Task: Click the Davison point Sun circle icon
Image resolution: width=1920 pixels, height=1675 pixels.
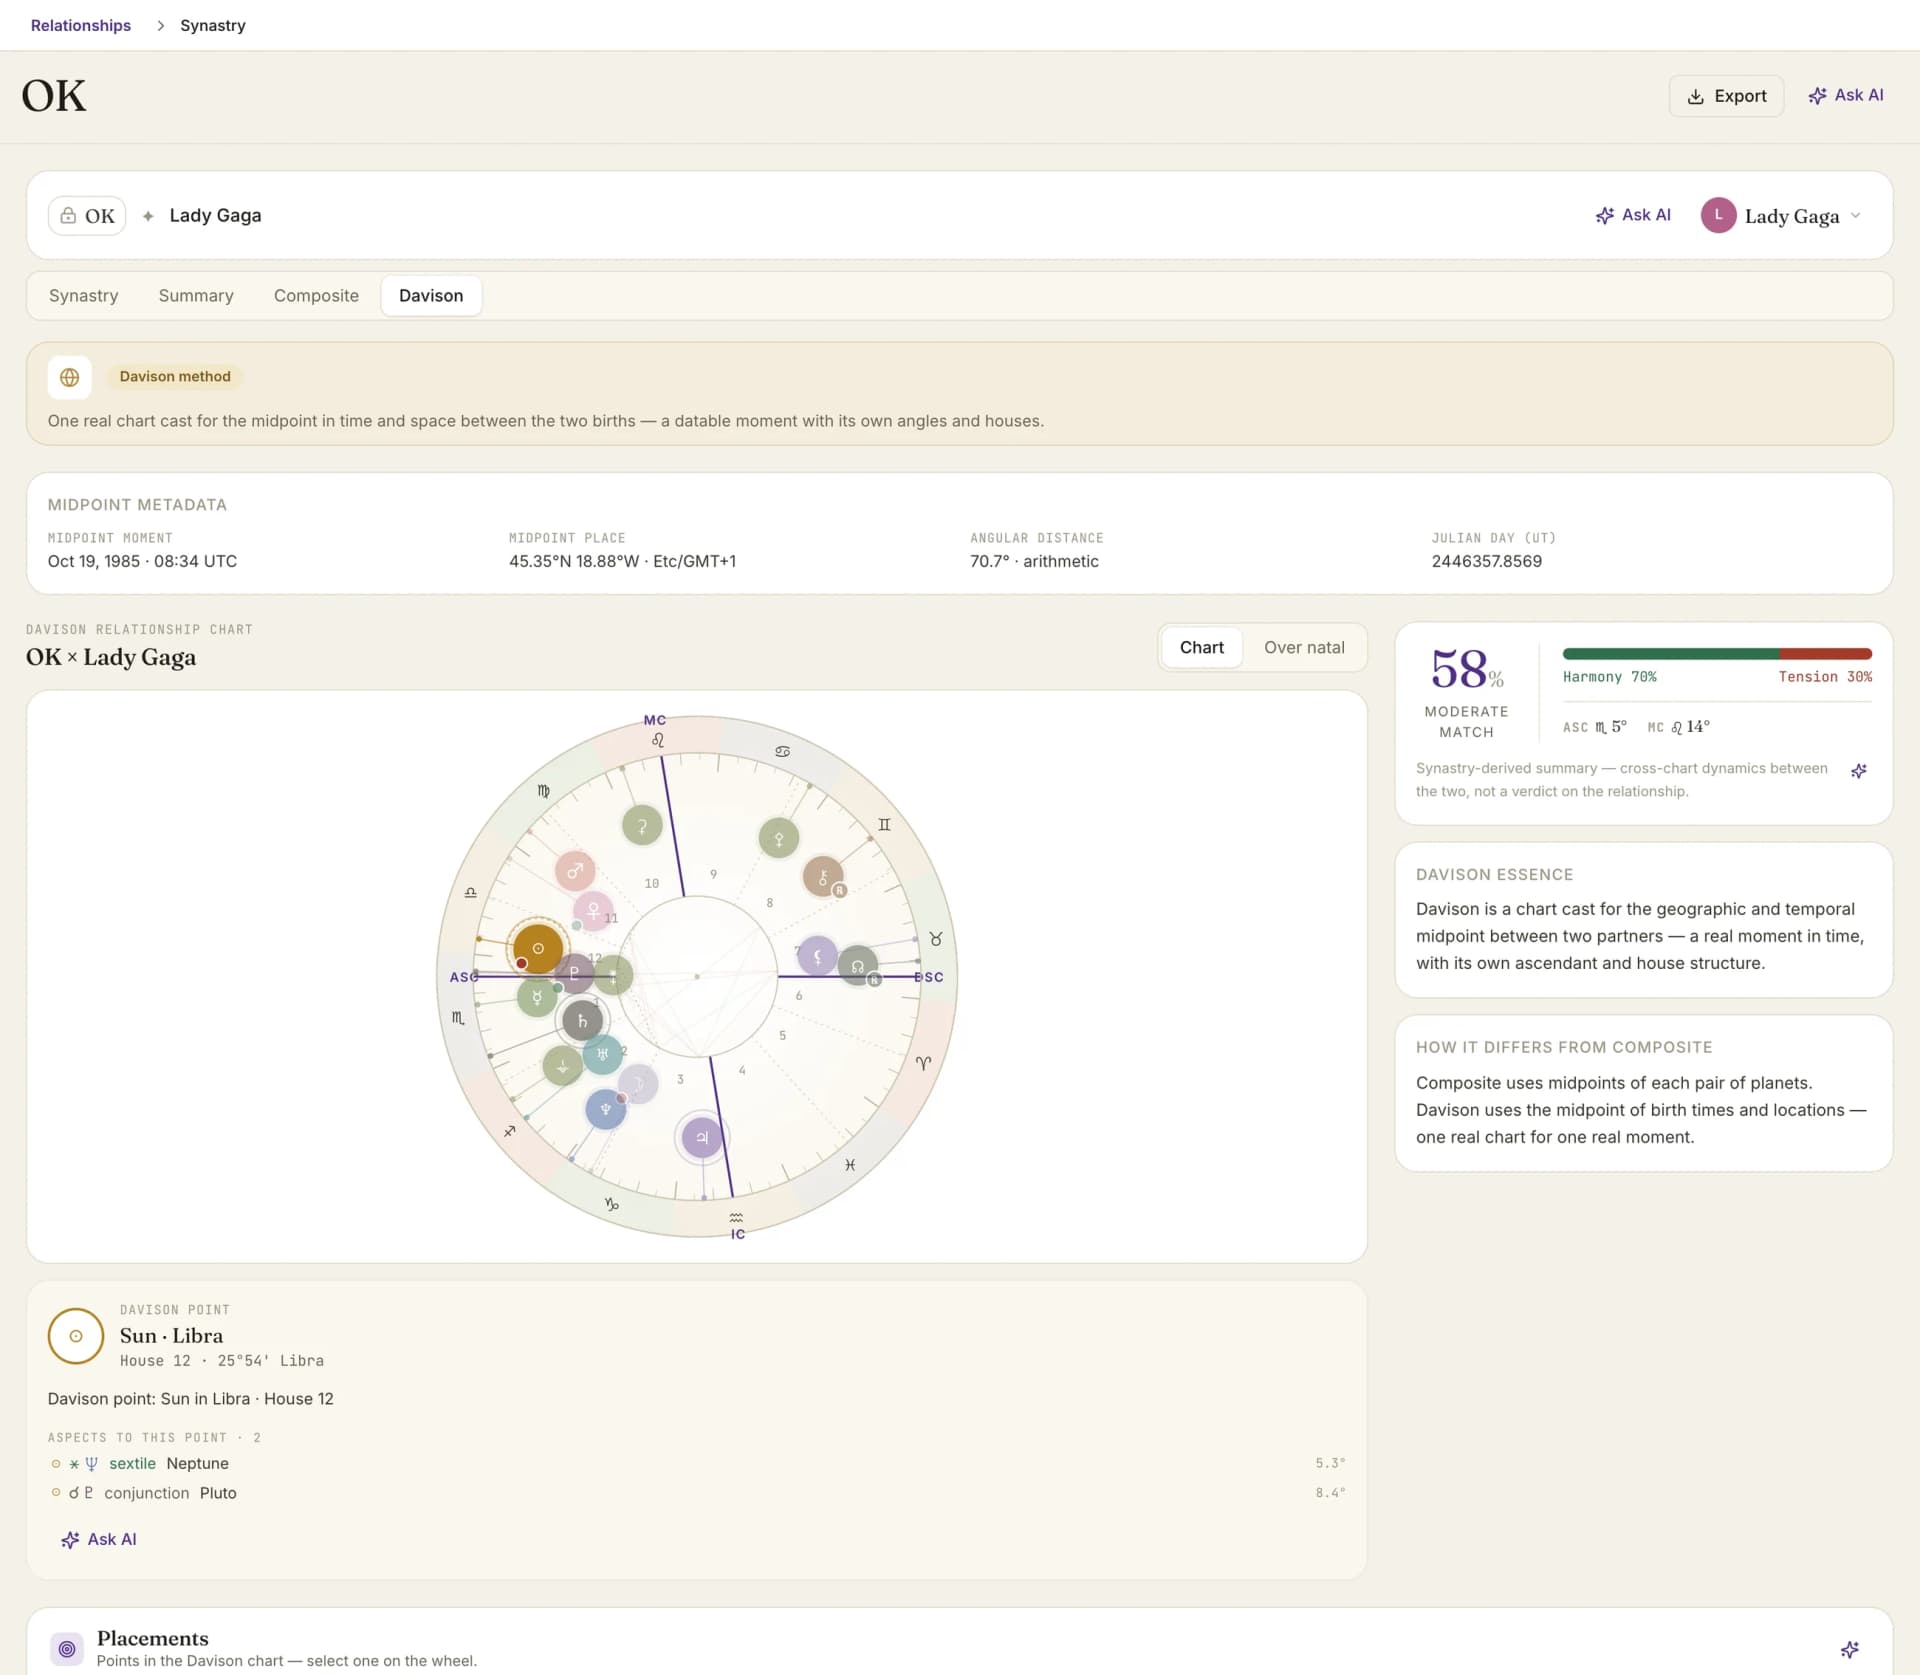Action: [x=76, y=1336]
